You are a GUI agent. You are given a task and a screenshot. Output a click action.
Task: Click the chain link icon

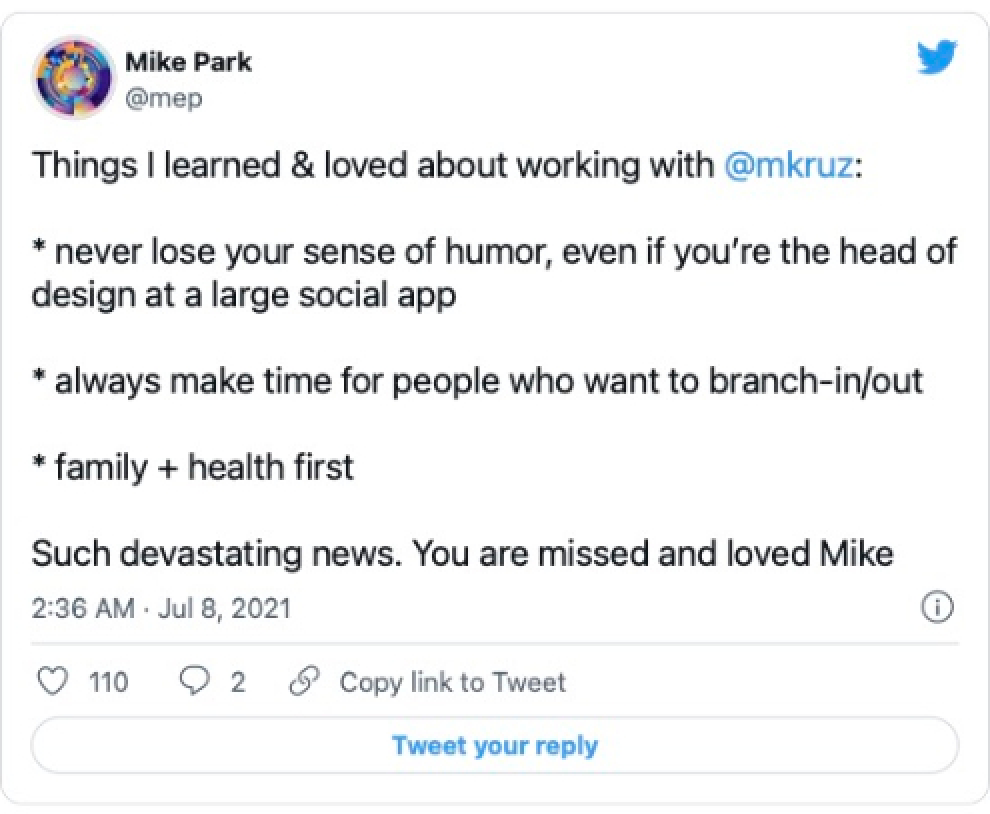(300, 682)
